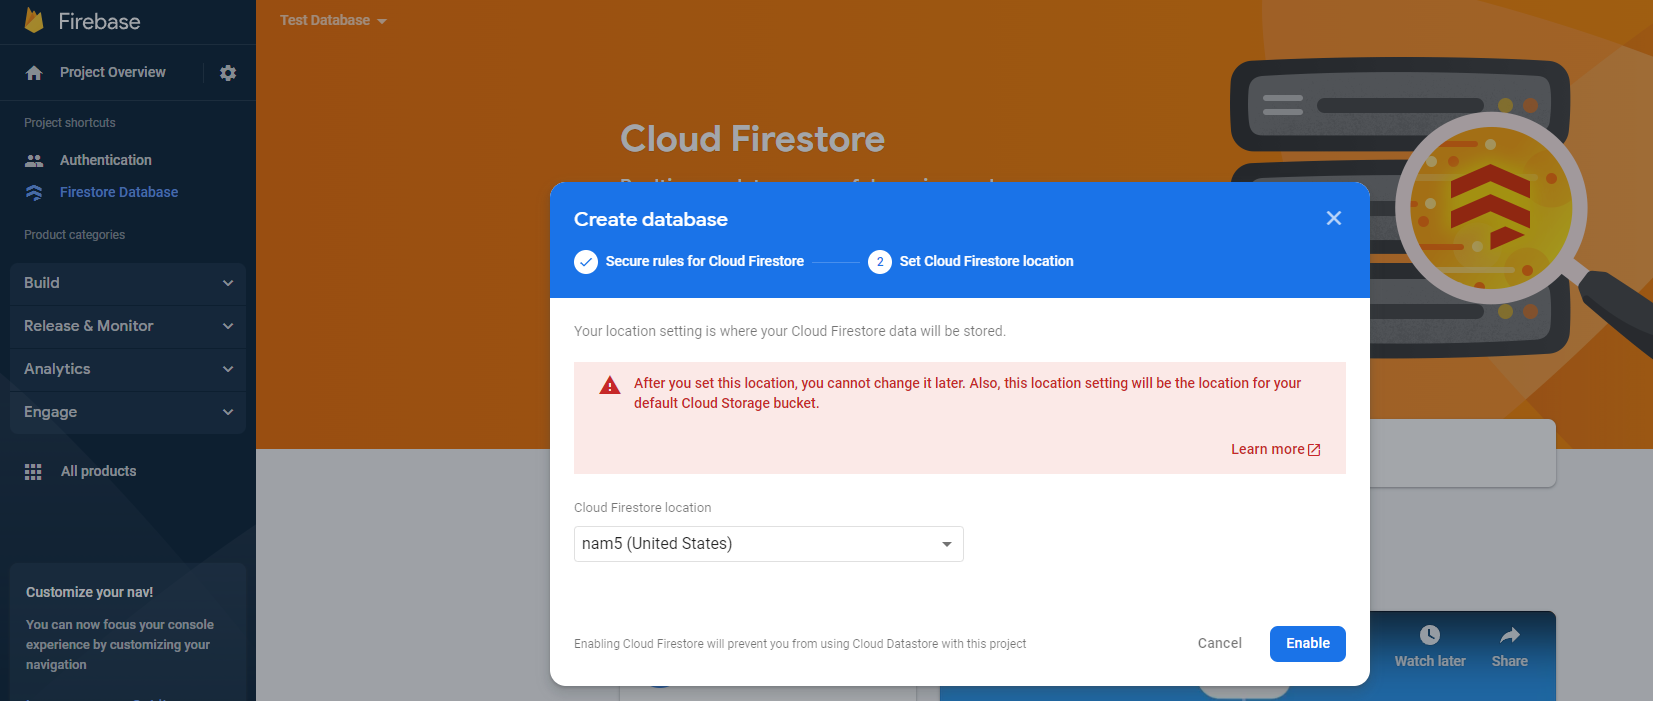The image size is (1653, 701).
Task: Click the location setting description text
Action: tap(790, 331)
